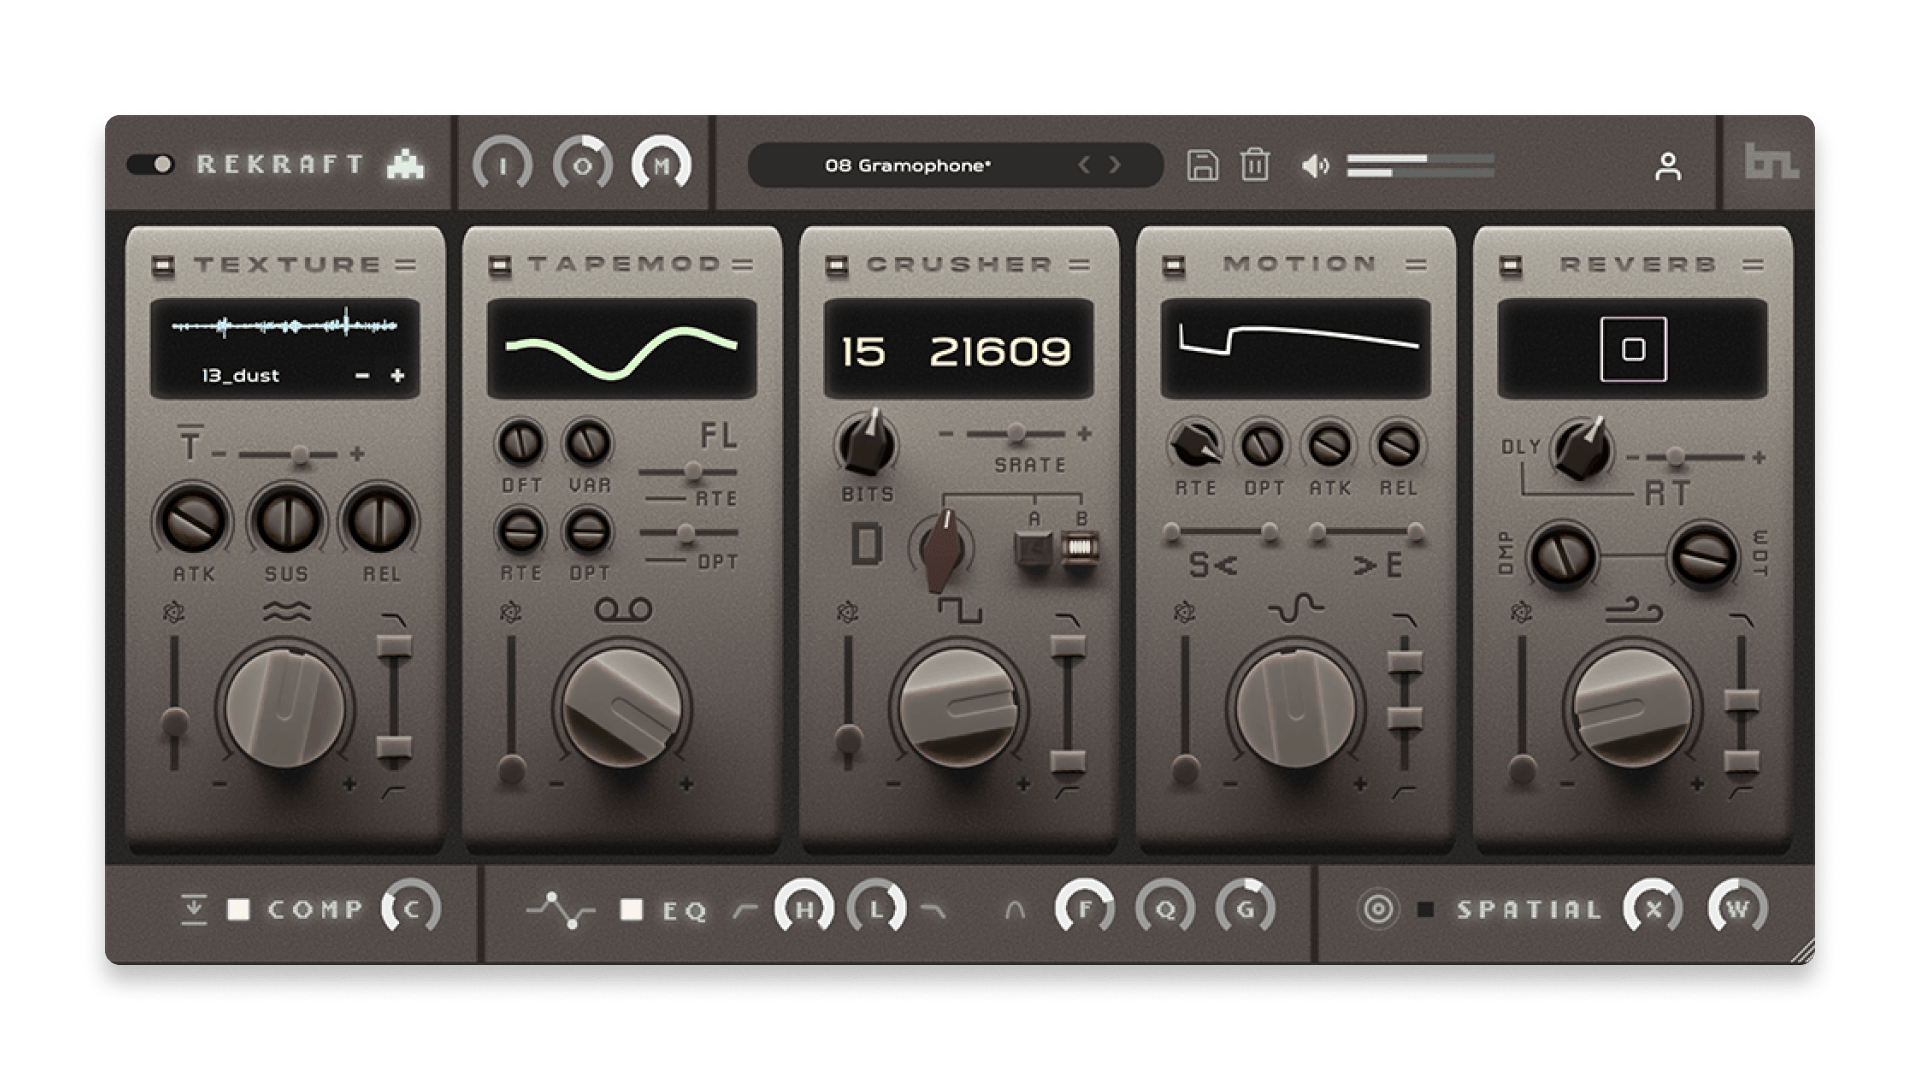Toggle the Rekraft main power switch

point(151,164)
